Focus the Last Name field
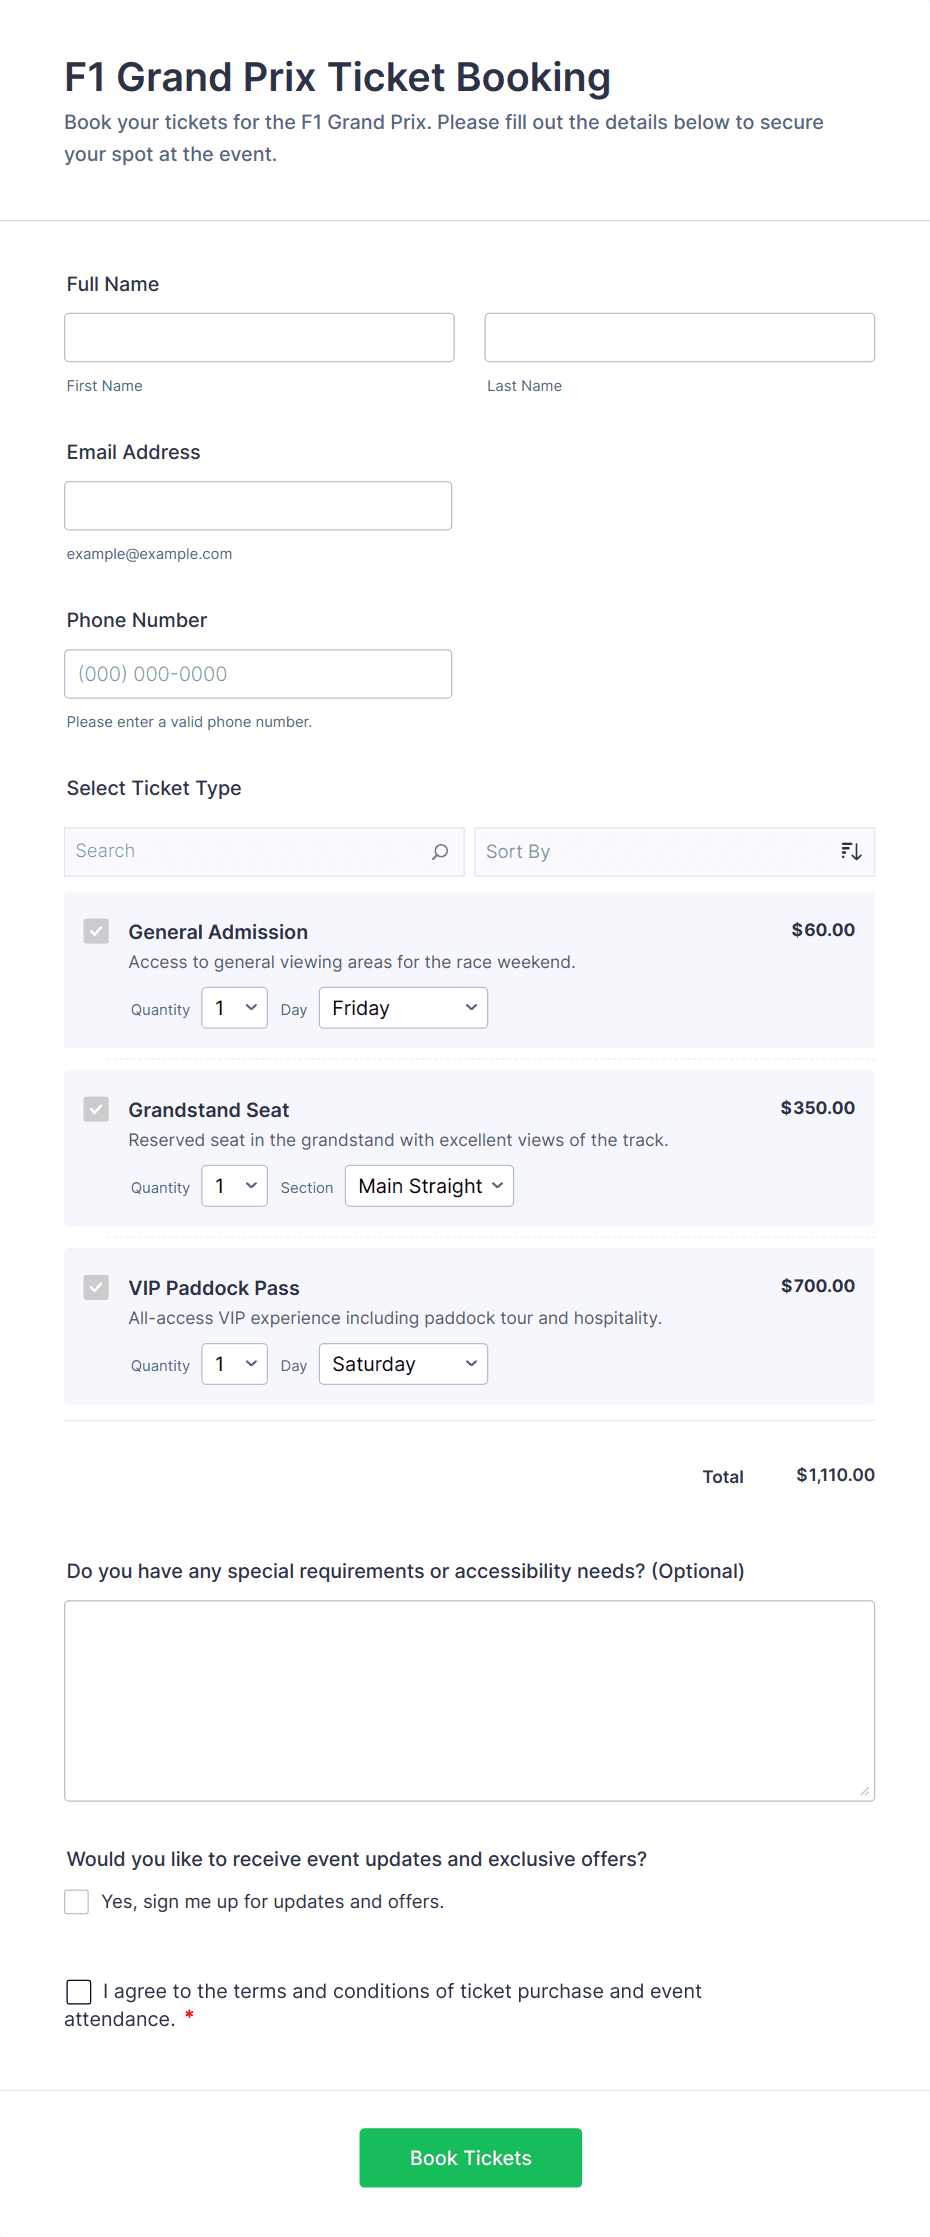930x2237 pixels. tap(679, 338)
